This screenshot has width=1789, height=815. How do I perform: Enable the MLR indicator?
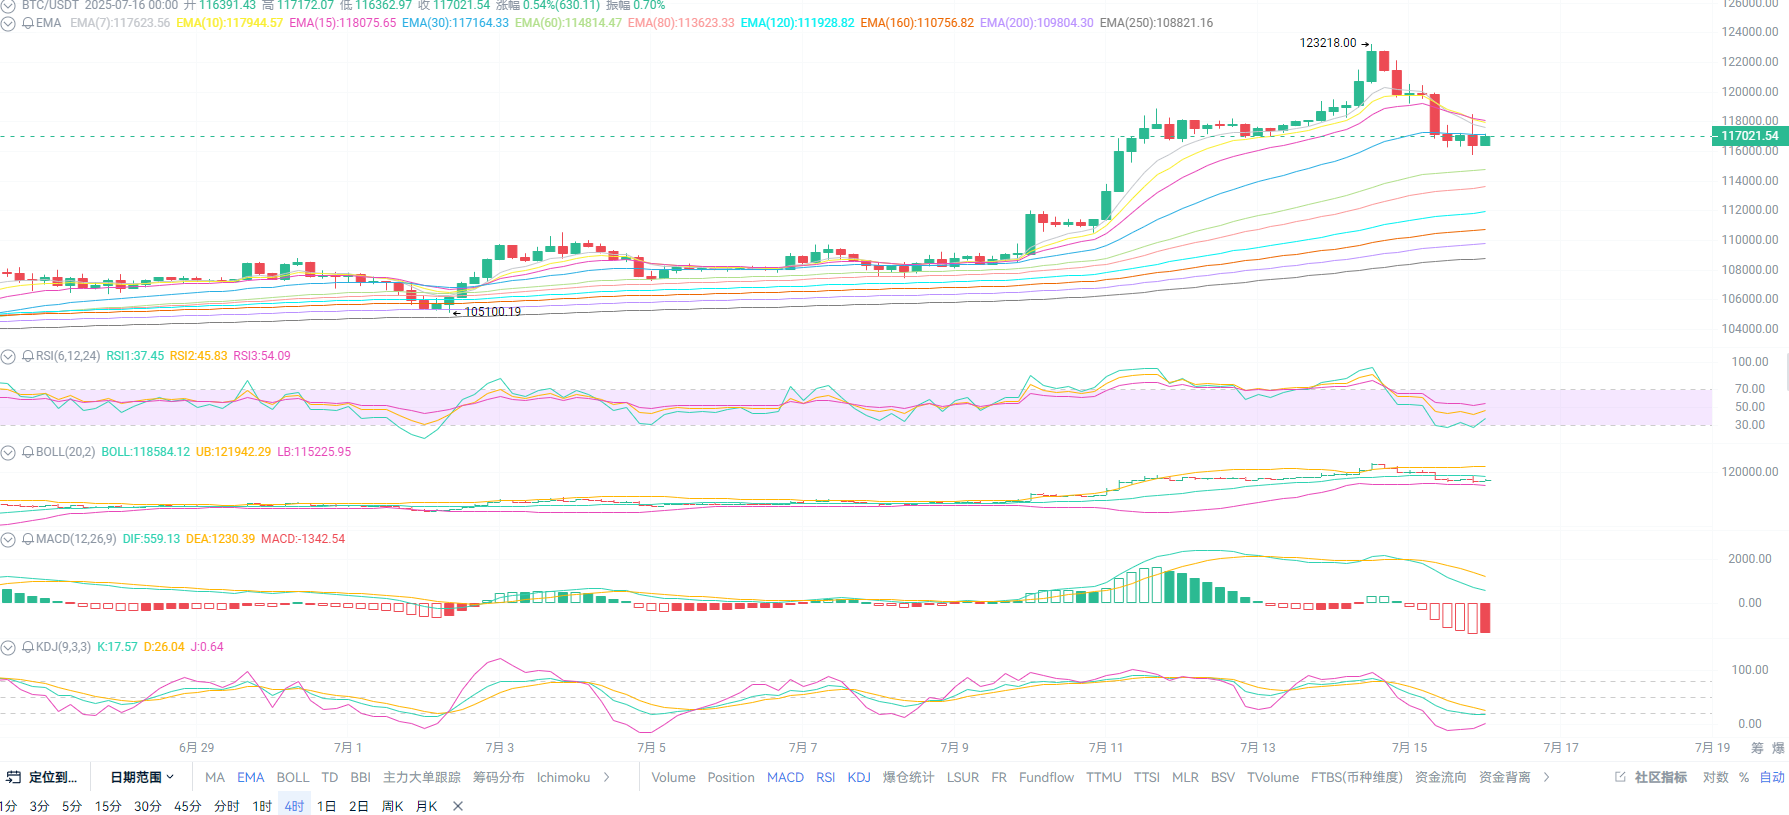[x=1185, y=777]
